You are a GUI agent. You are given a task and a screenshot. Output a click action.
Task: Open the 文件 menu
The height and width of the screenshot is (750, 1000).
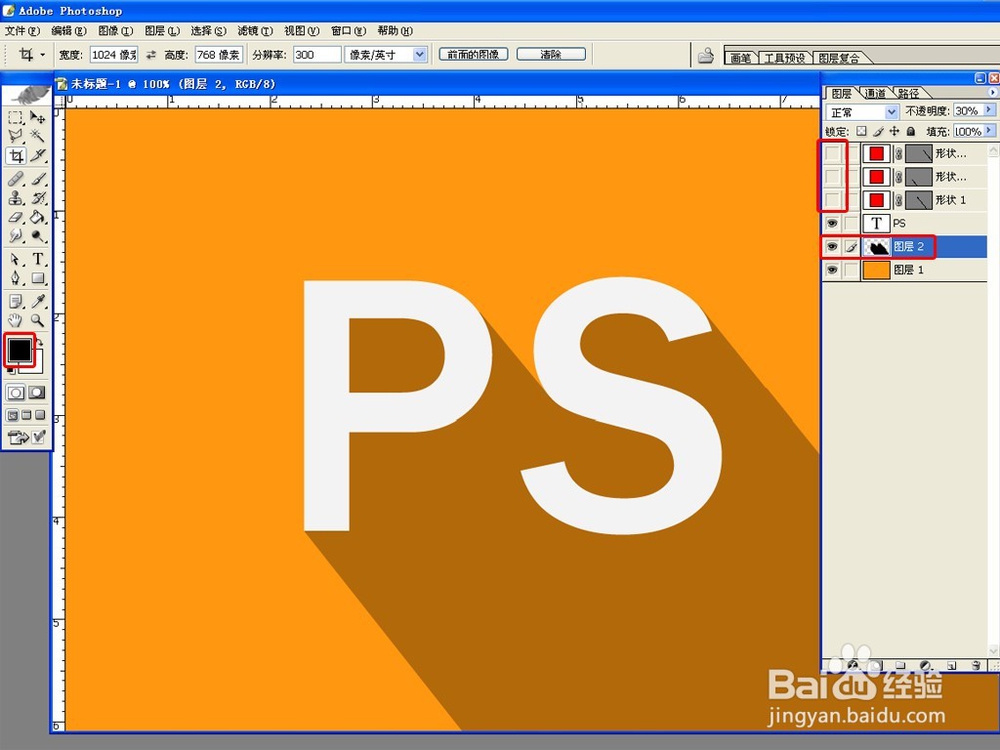pos(22,31)
